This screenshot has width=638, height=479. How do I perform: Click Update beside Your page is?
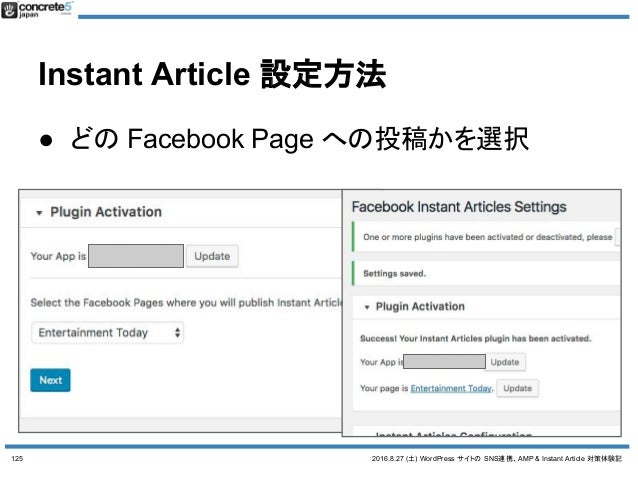click(518, 388)
